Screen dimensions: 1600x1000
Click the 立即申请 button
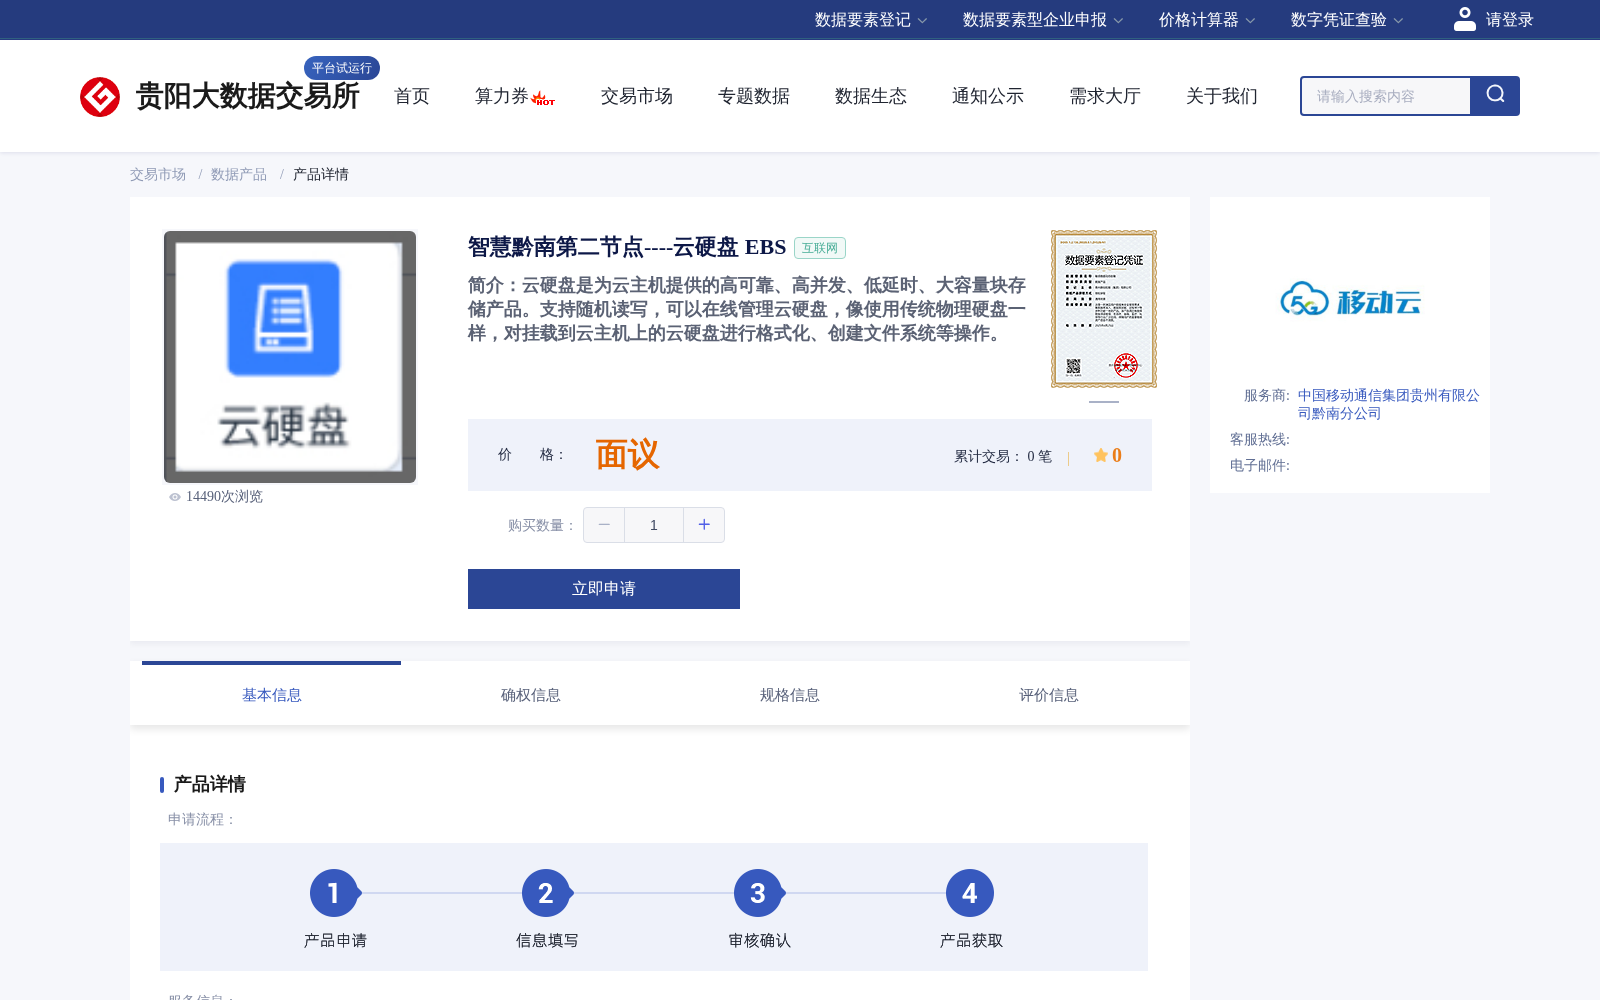604,589
